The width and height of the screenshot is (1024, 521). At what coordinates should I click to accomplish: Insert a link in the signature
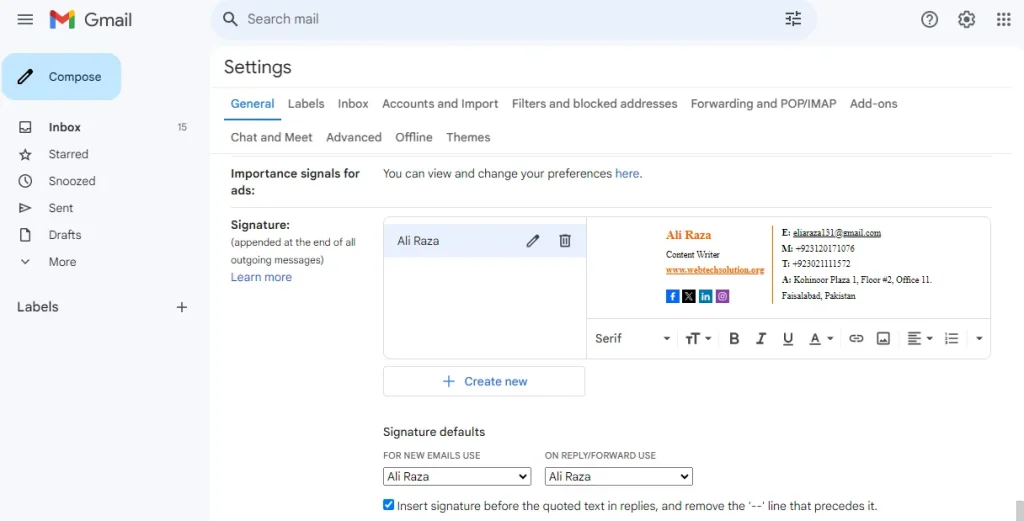[x=856, y=338]
